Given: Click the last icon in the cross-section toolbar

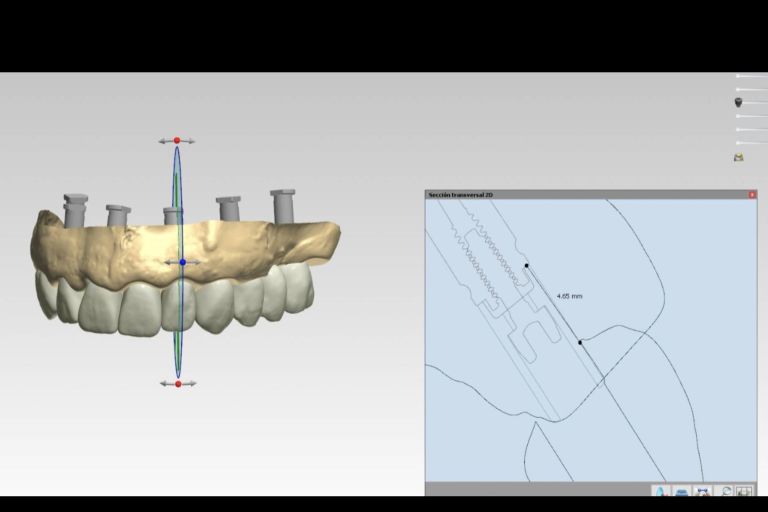Looking at the screenshot, I should 744,491.
